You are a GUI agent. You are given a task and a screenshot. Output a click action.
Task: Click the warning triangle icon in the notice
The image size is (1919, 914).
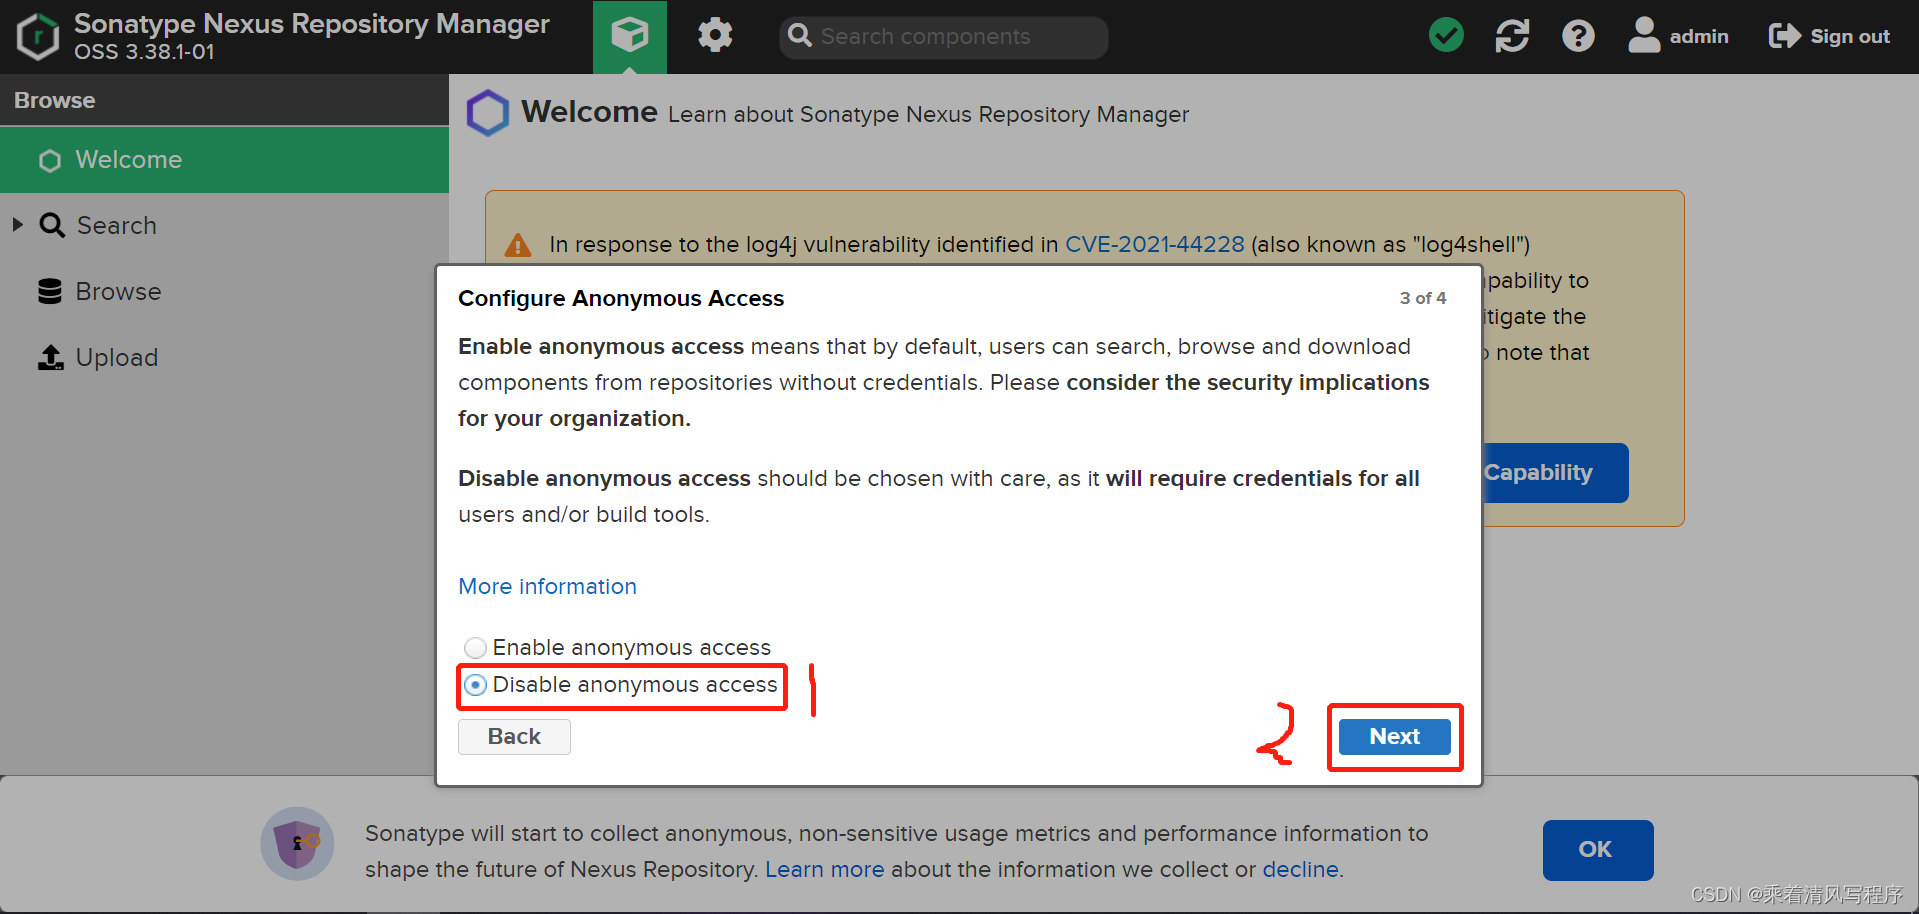click(518, 245)
